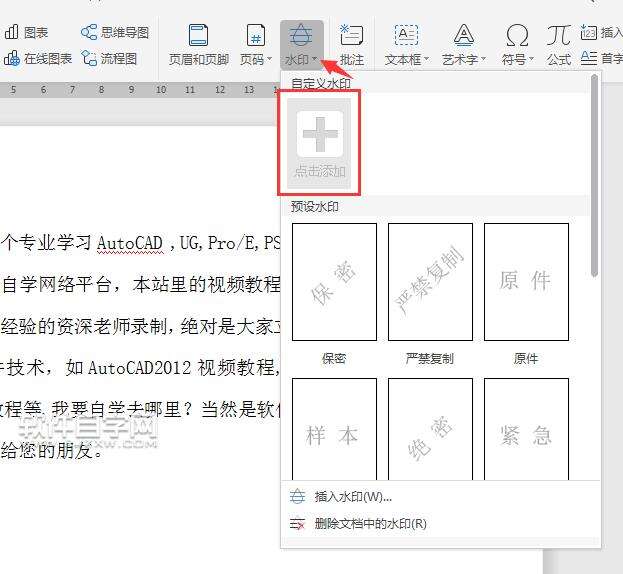Insert a 流程图 flowchart

(x=109, y=59)
